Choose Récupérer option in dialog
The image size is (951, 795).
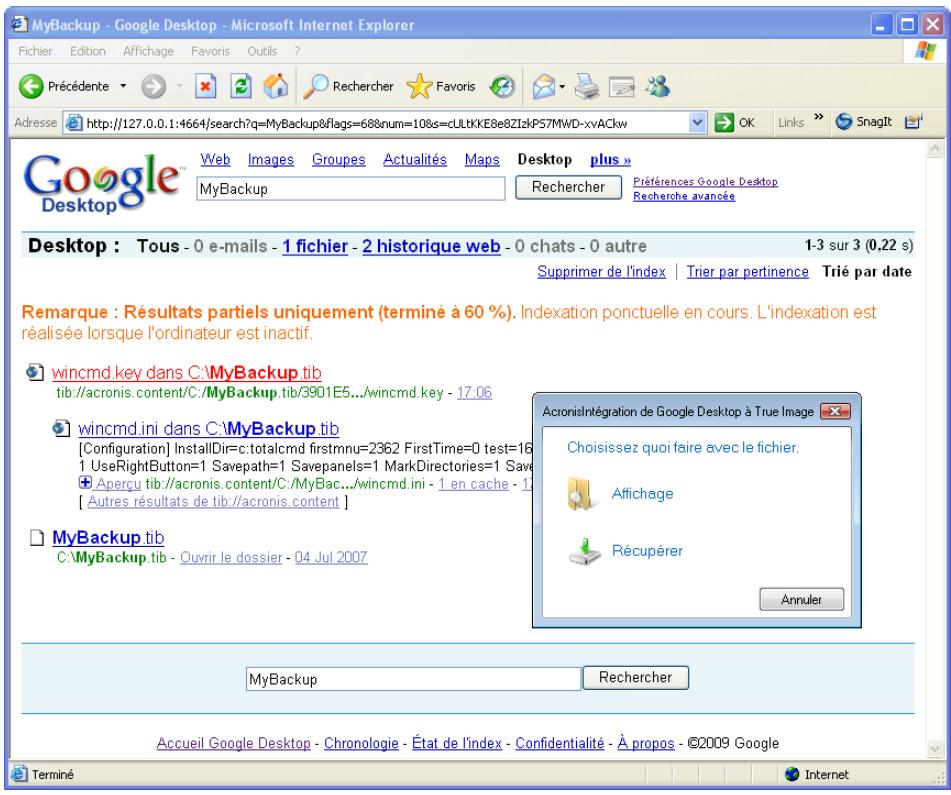(647, 551)
